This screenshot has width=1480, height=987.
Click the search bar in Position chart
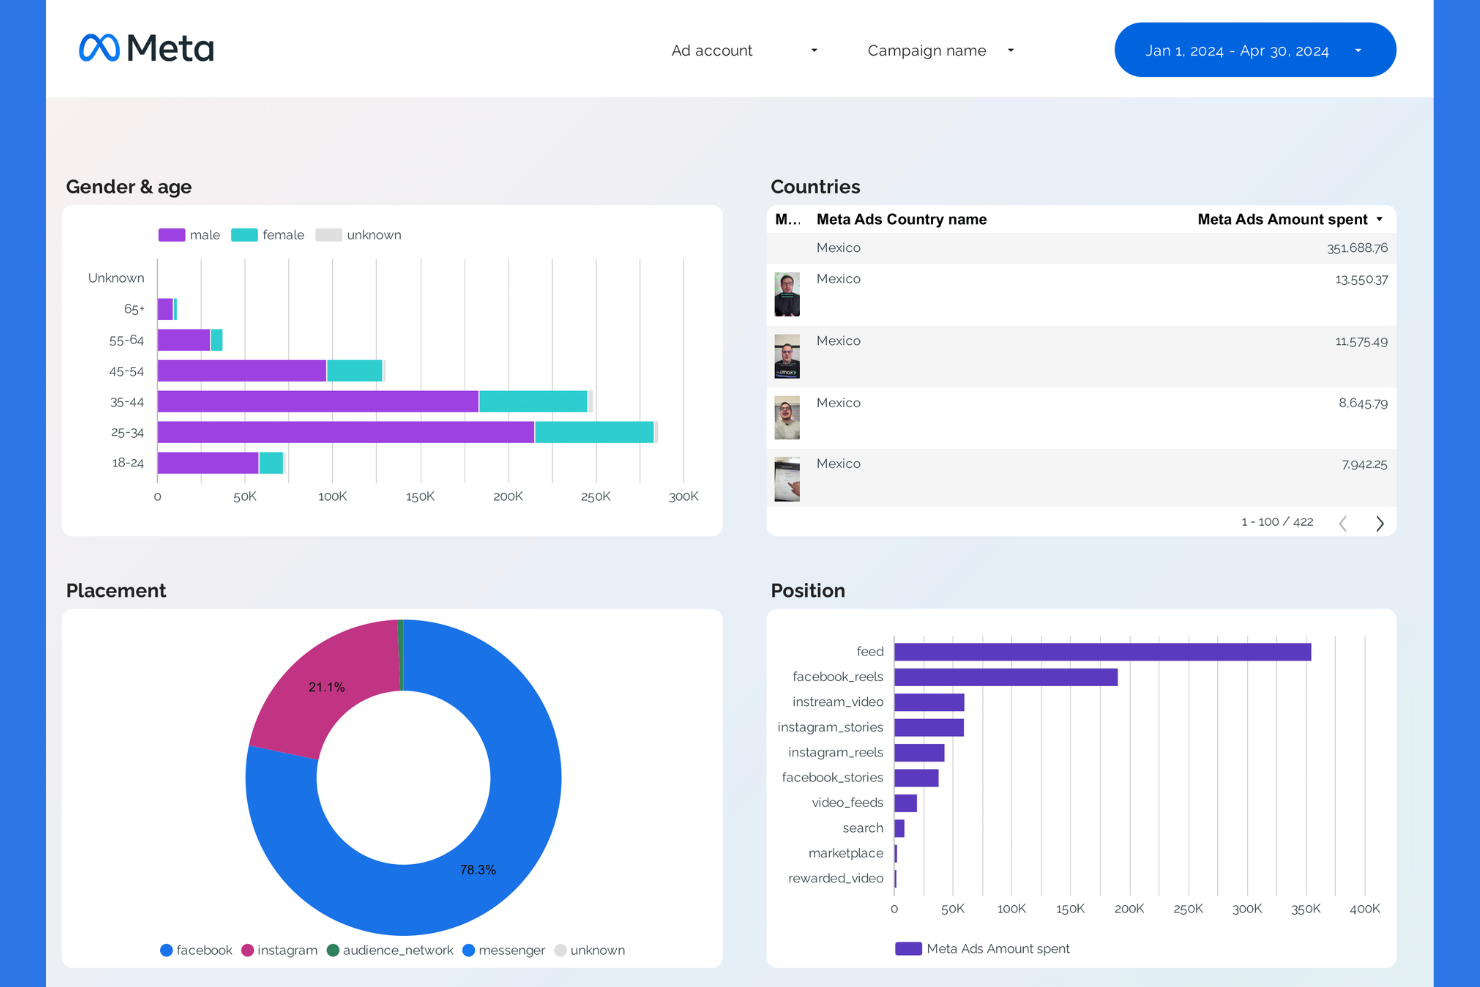pos(899,828)
